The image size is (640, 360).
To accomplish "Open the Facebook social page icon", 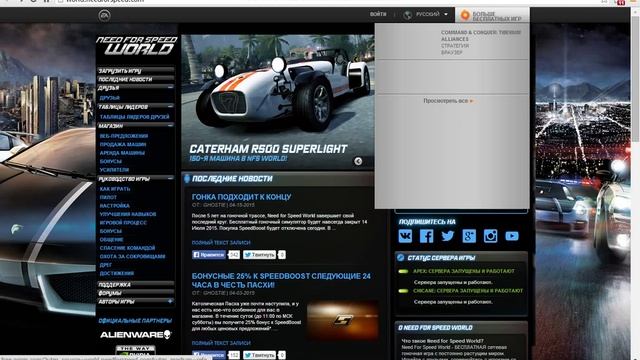I will click(x=427, y=236).
